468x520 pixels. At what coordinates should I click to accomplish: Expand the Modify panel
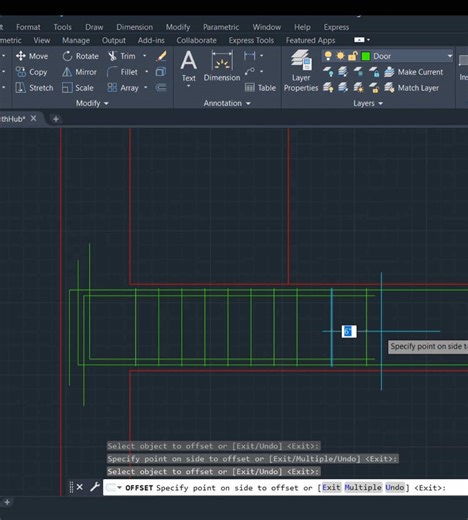coord(92,103)
